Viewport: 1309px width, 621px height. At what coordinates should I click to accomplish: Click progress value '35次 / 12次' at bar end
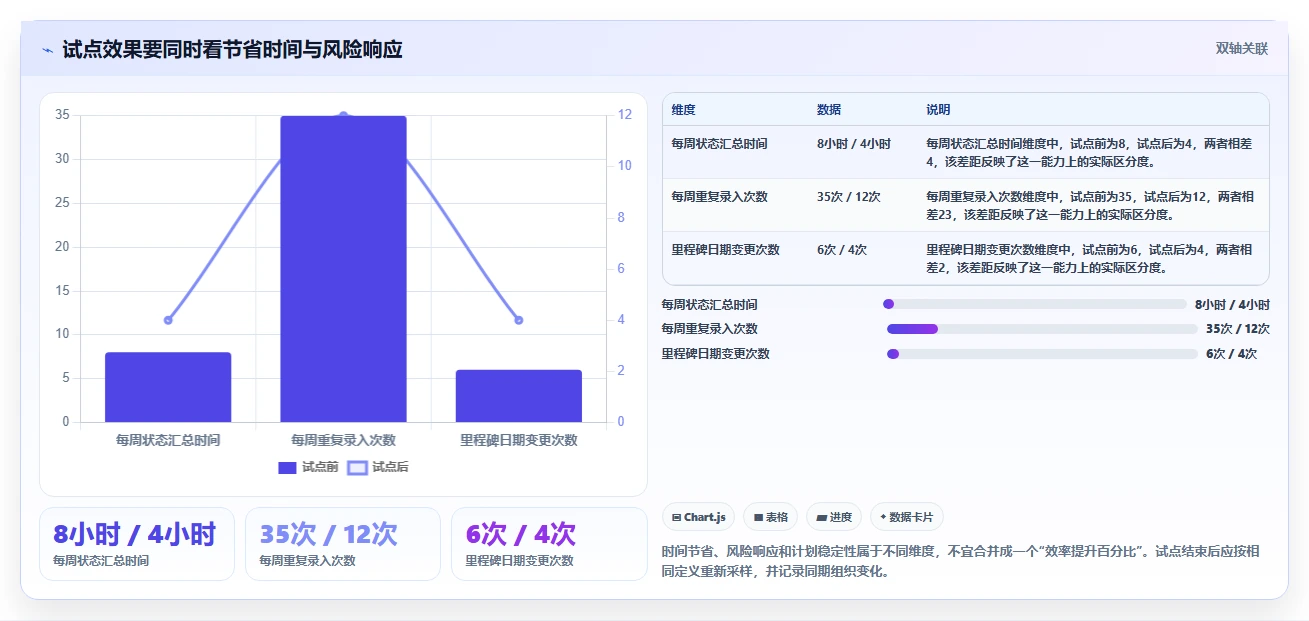[x=1238, y=329]
